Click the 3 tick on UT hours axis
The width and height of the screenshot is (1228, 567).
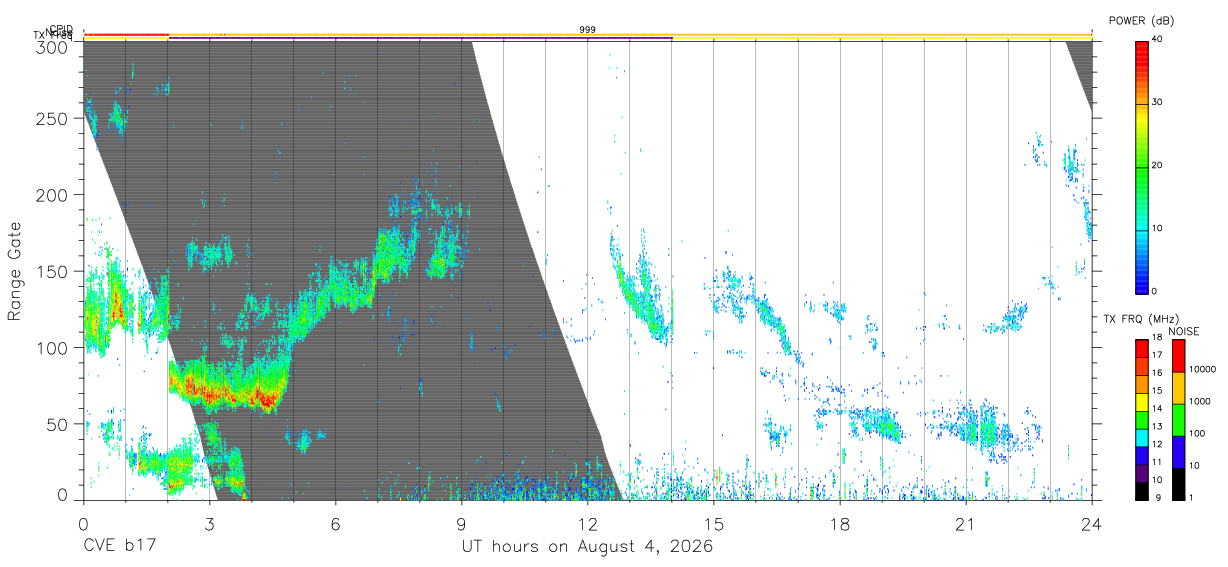tap(209, 523)
